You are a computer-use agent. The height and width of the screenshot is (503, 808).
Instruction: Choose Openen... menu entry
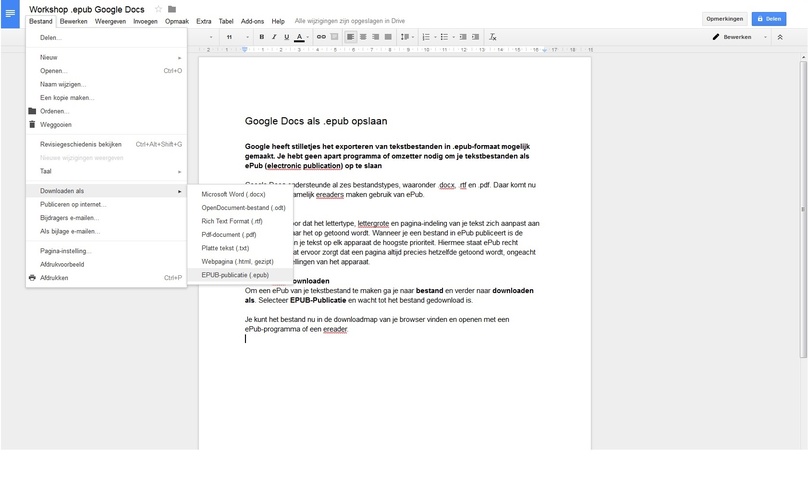tap(106, 71)
